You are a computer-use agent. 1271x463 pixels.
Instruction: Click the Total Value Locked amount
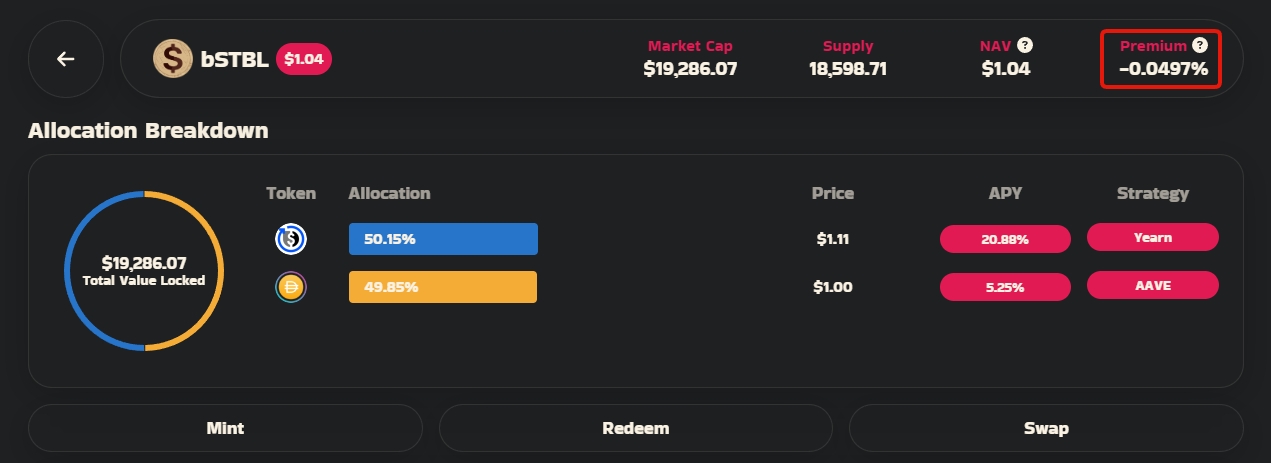coord(144,263)
